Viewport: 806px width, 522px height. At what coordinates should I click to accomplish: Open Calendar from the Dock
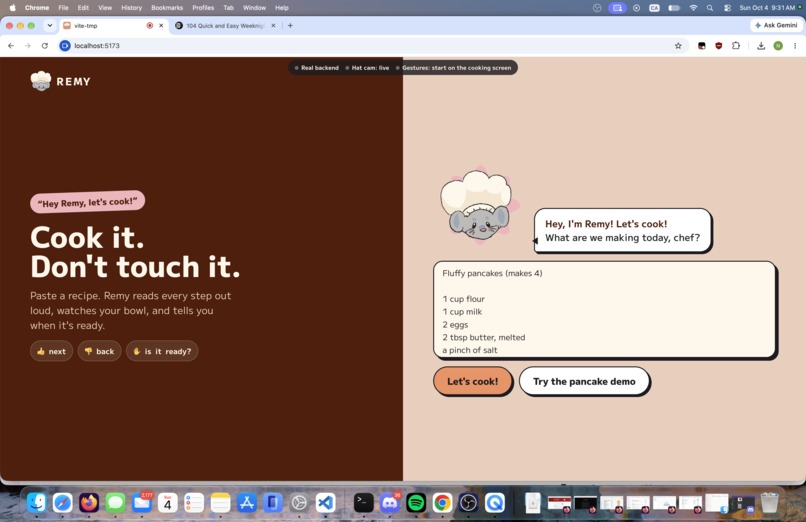(x=168, y=502)
